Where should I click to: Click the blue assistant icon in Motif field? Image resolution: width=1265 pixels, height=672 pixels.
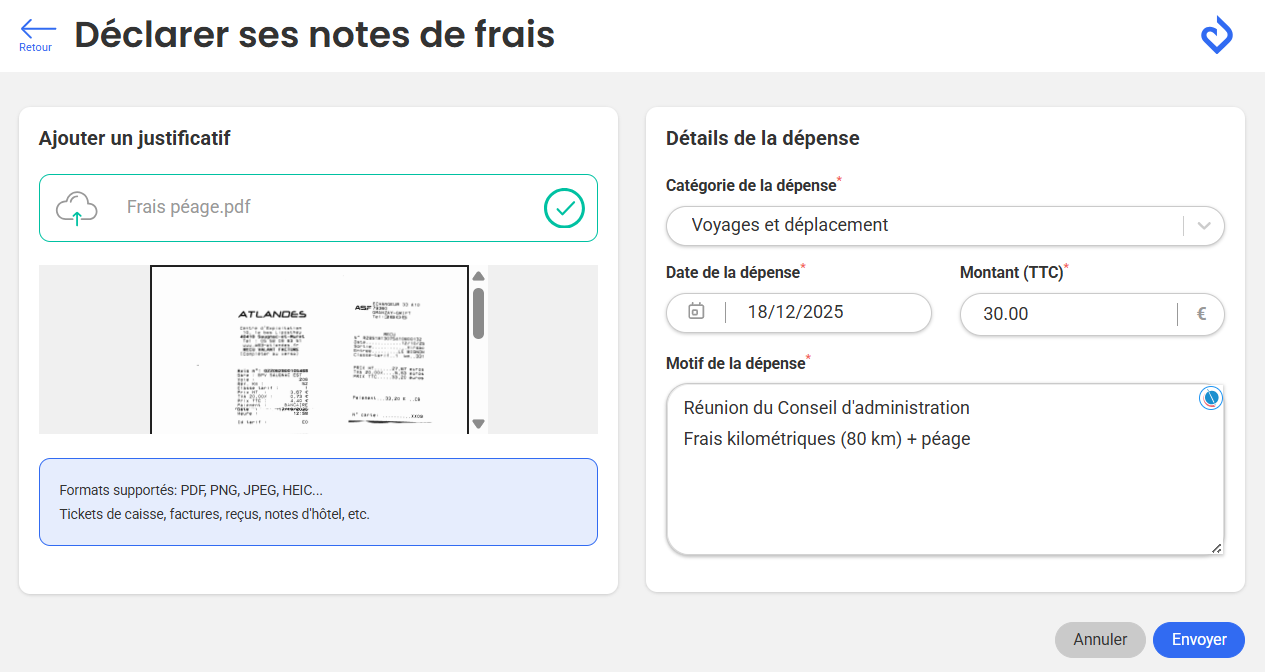click(1211, 399)
